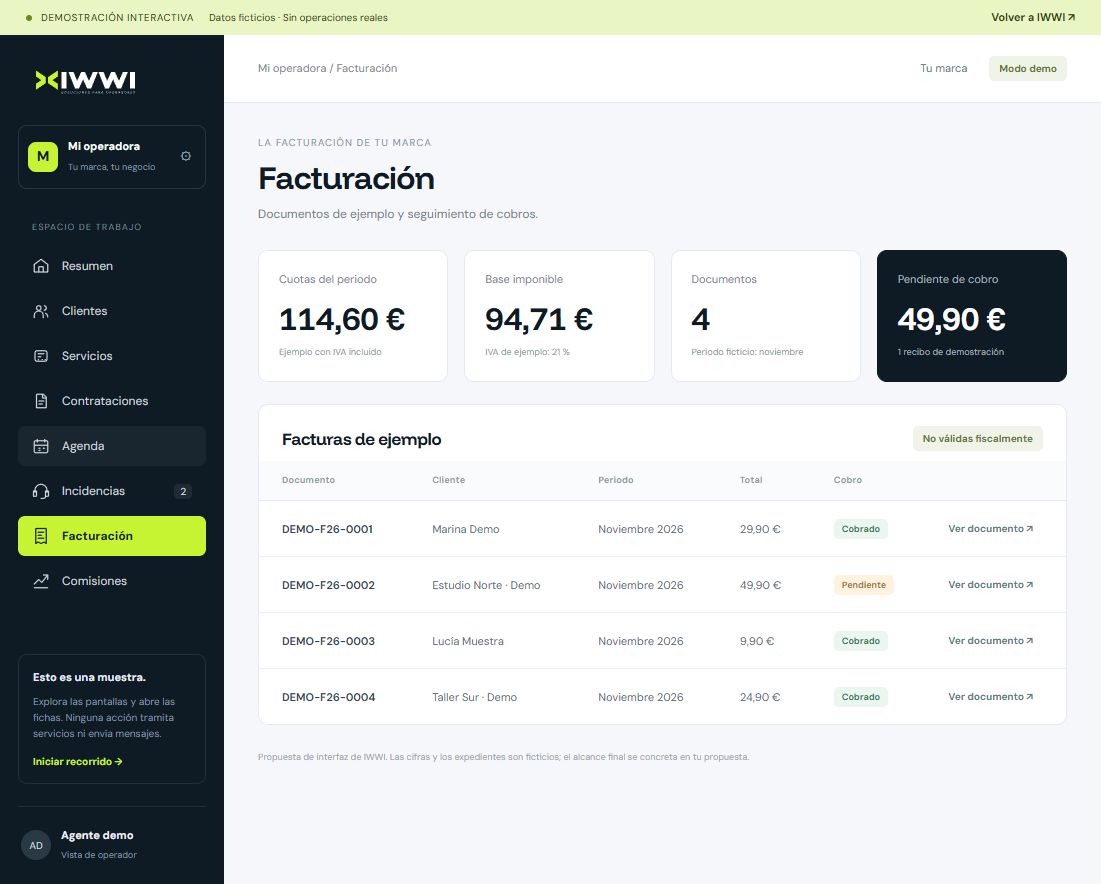Click the Documentos count card

pos(765,316)
